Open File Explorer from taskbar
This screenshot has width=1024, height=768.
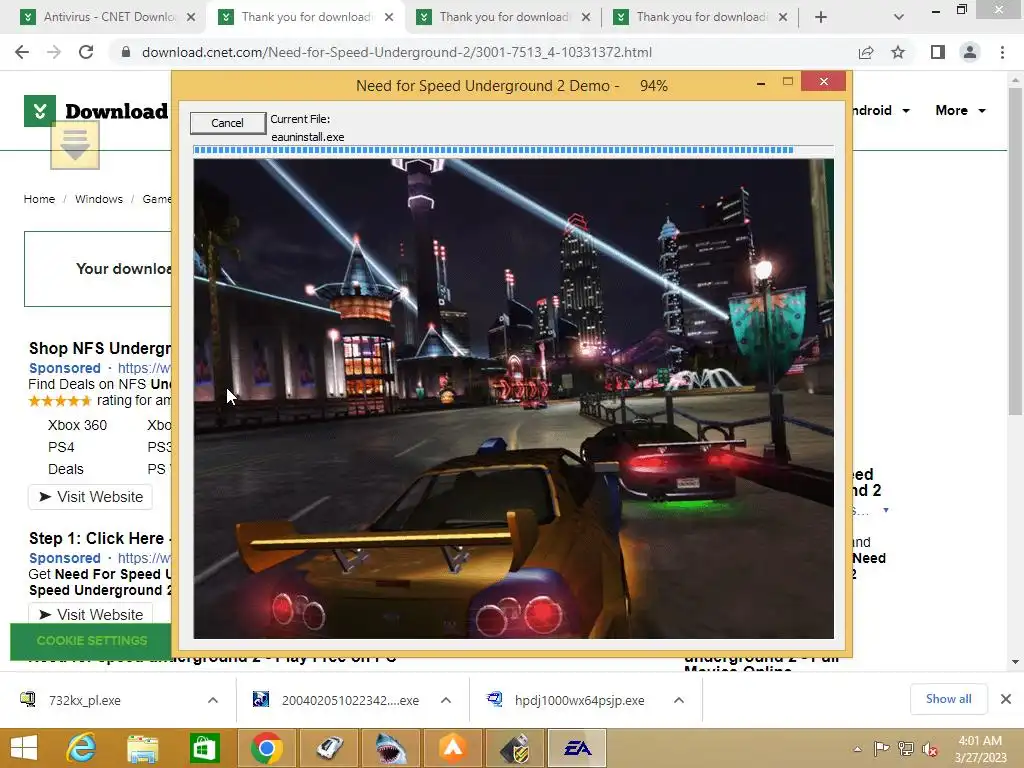click(143, 748)
